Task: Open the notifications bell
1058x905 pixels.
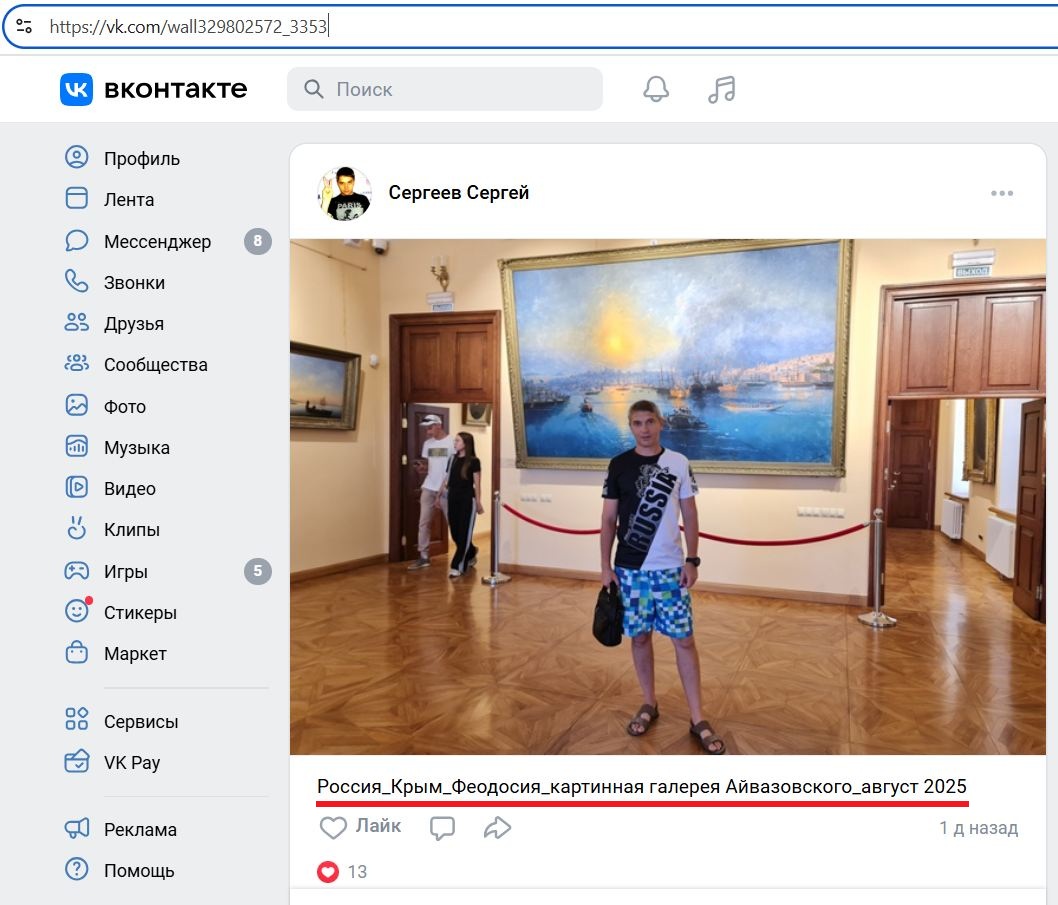Action: (x=656, y=89)
